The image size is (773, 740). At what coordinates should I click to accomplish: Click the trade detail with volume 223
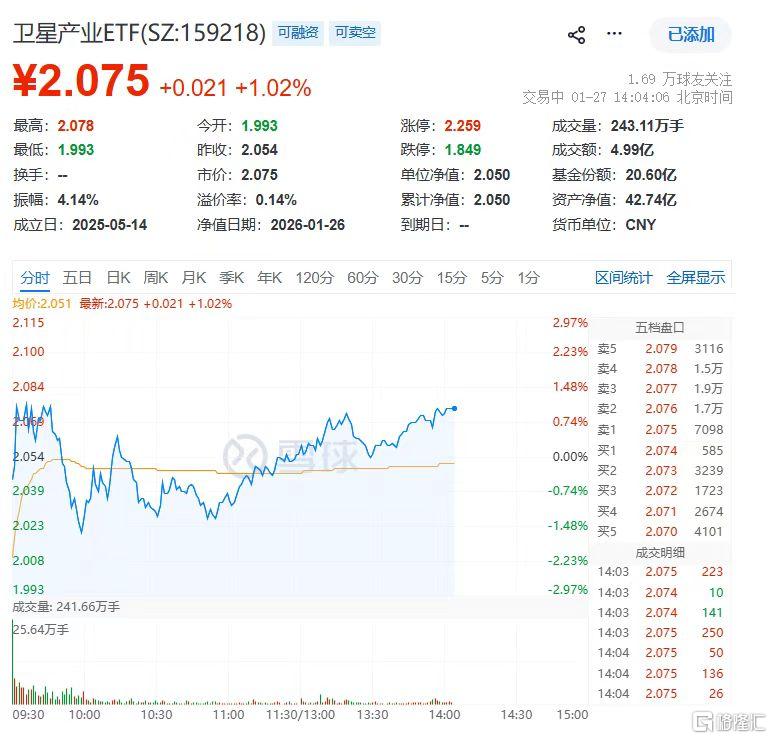tap(660, 571)
